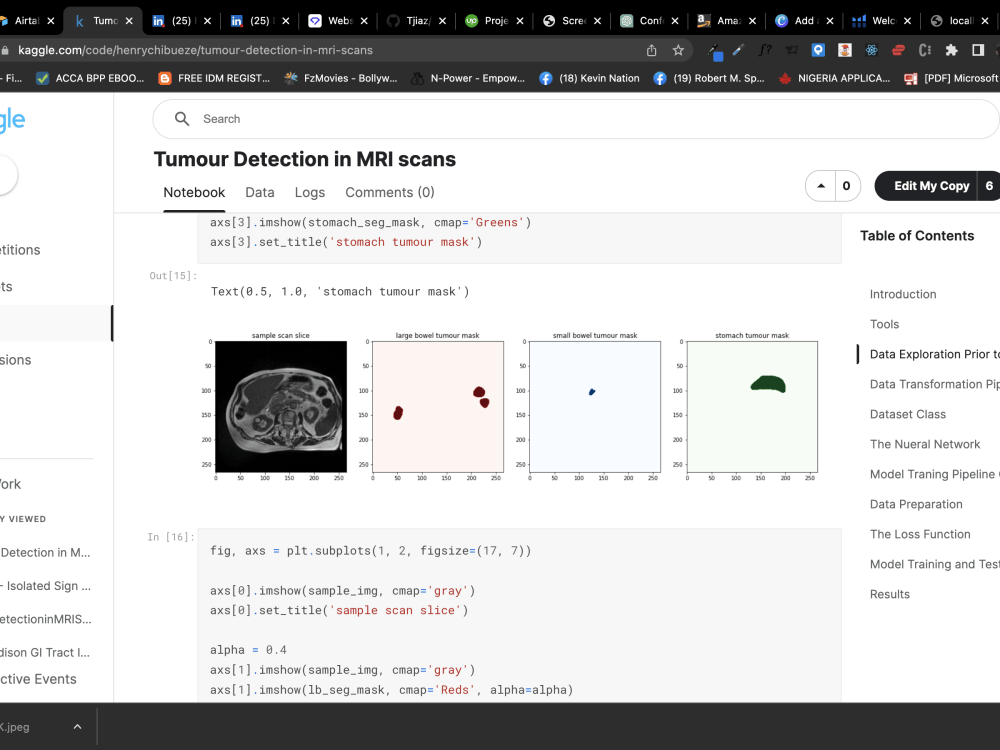Open the [PDF] Microsoft bookmark
This screenshot has width=1000, height=750.
coord(952,78)
